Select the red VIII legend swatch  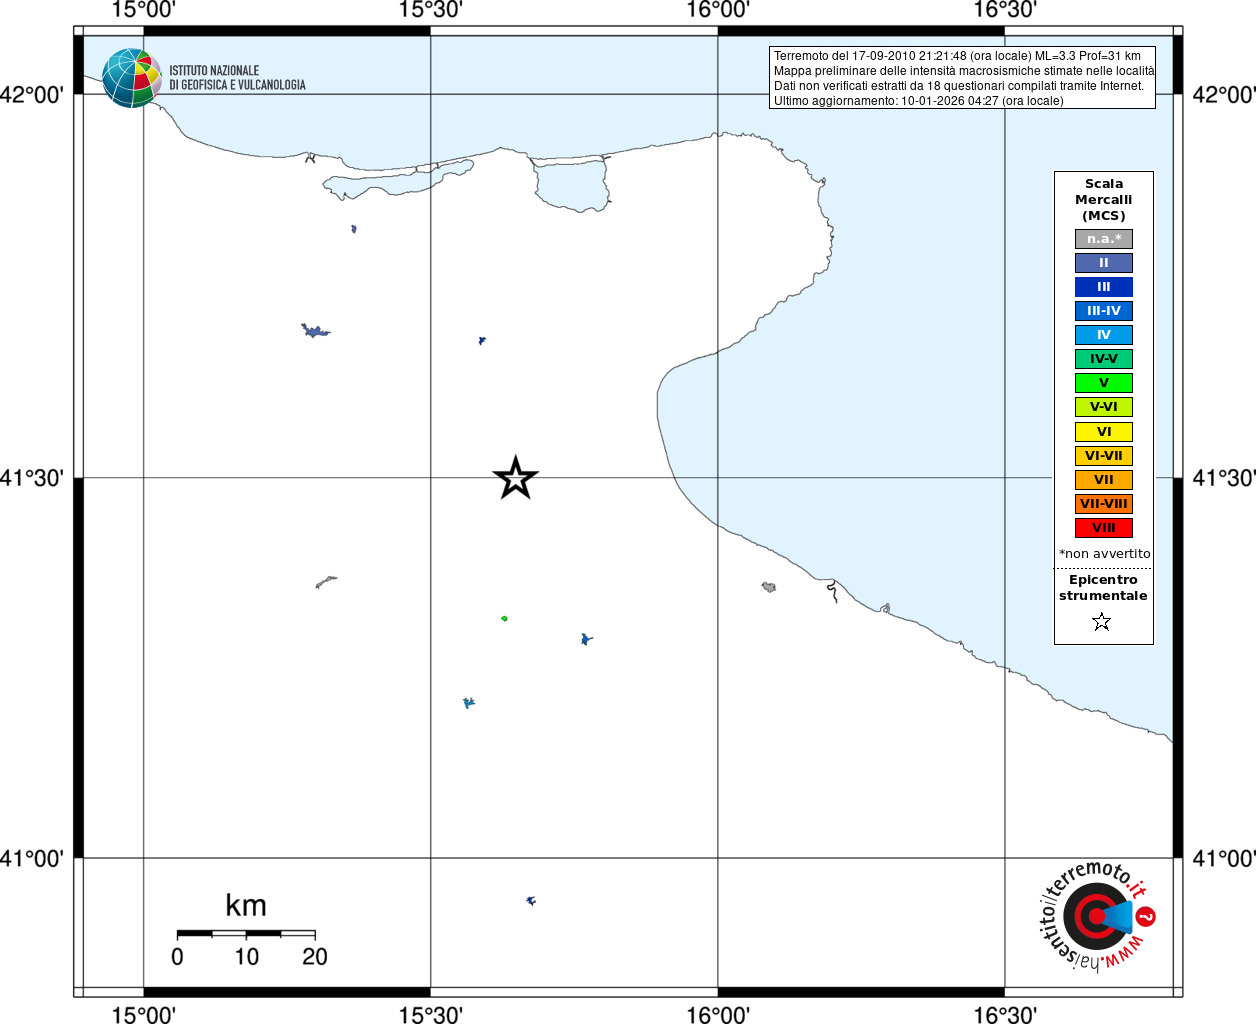click(x=1104, y=528)
